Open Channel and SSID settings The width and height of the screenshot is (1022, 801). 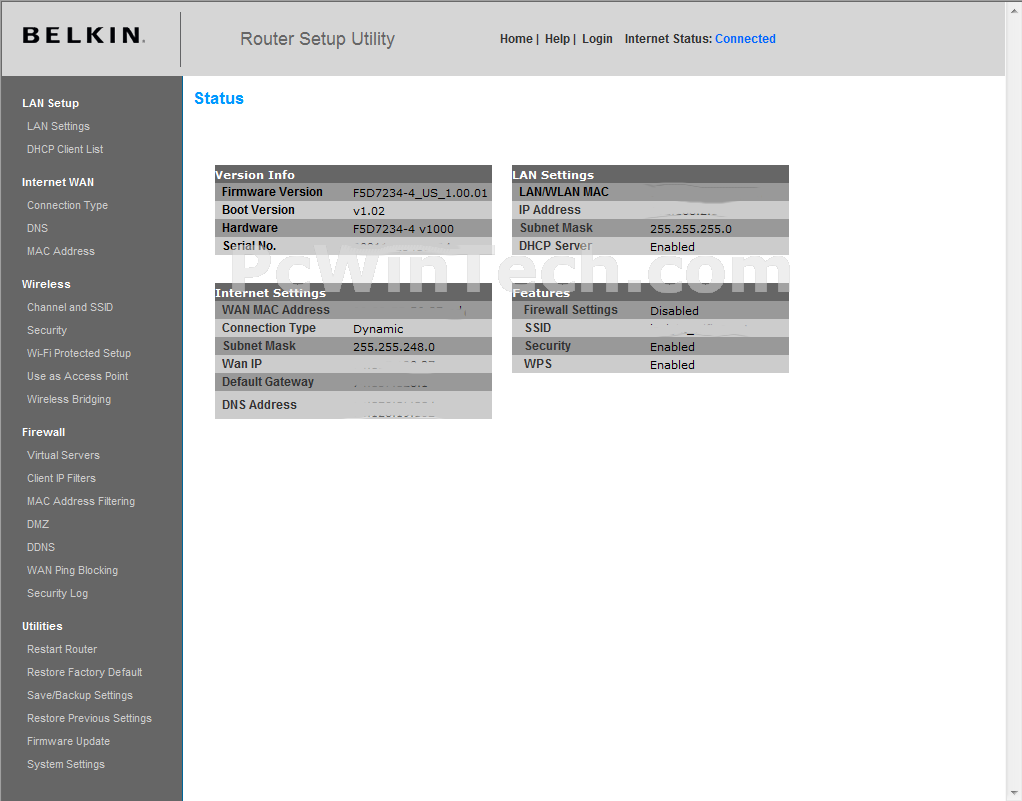70,307
